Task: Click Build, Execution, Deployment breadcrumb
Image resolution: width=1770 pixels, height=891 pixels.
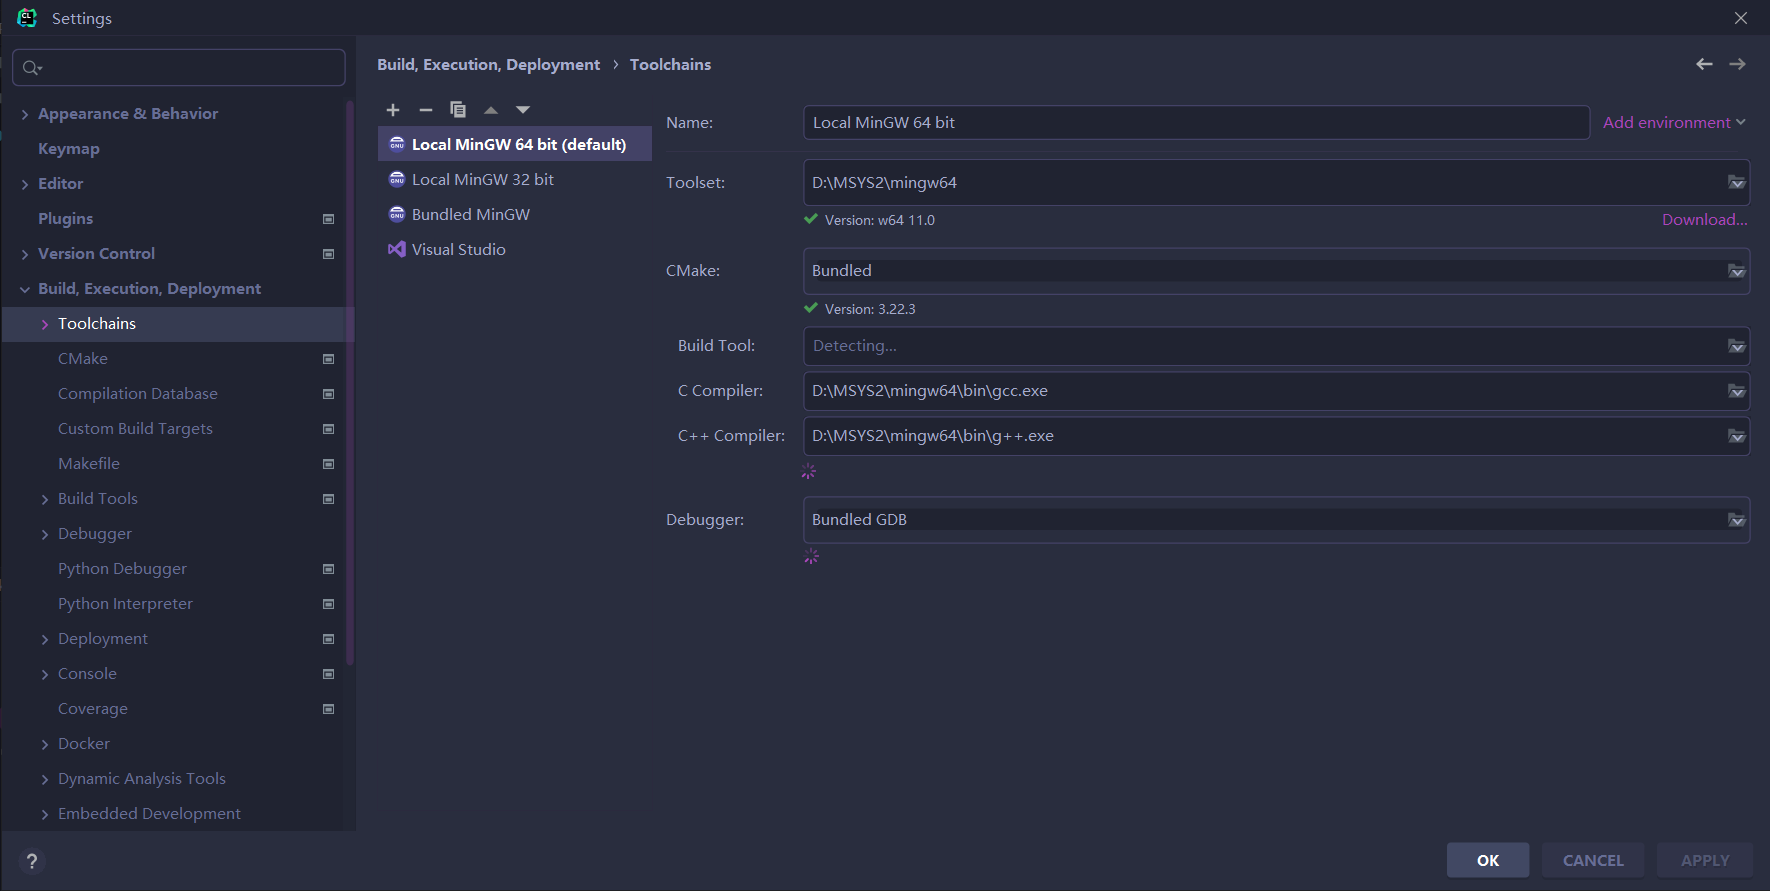Action: tap(488, 64)
